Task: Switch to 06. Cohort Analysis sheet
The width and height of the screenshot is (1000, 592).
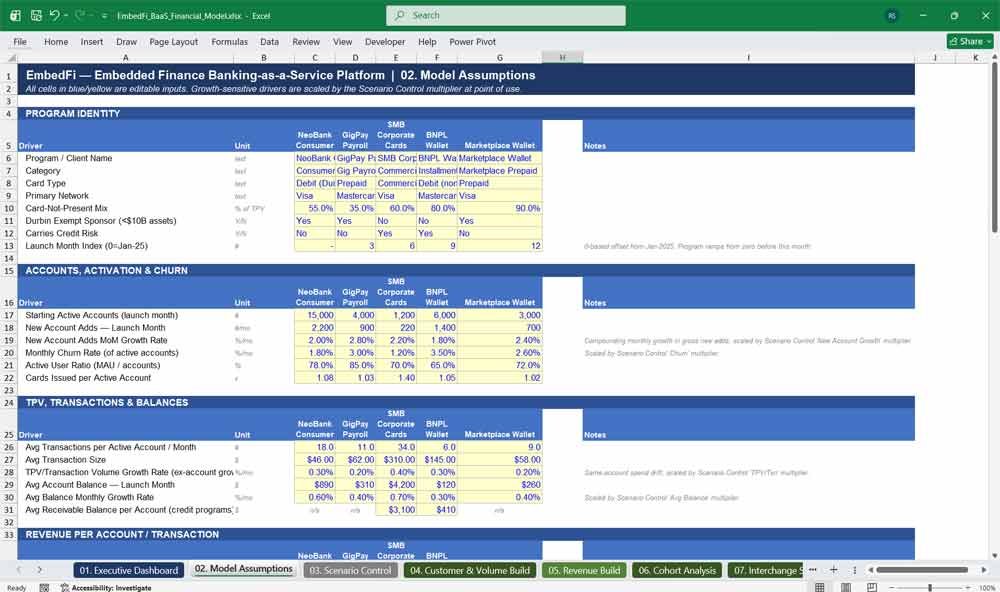Action: click(677, 570)
